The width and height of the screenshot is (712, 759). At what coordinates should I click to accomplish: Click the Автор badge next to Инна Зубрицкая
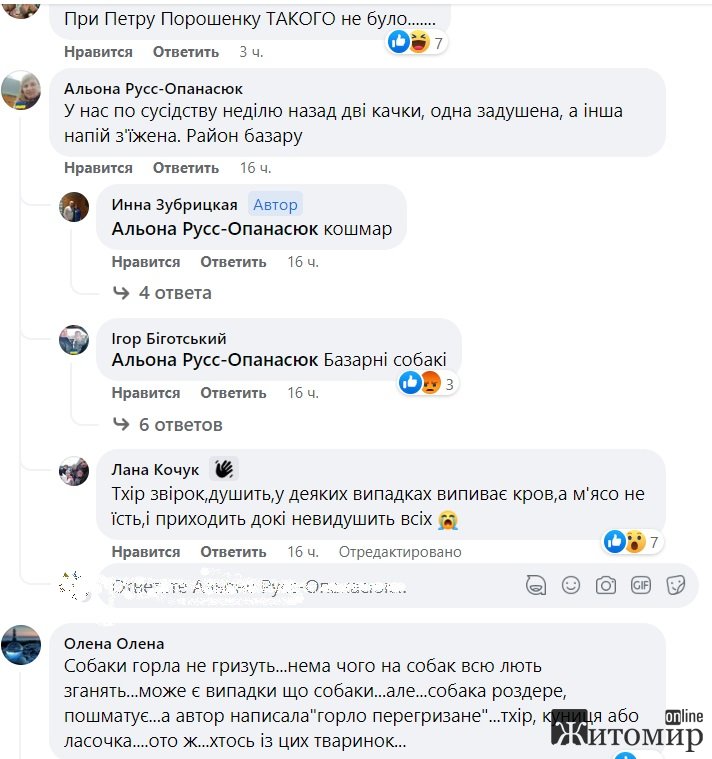[x=275, y=205]
